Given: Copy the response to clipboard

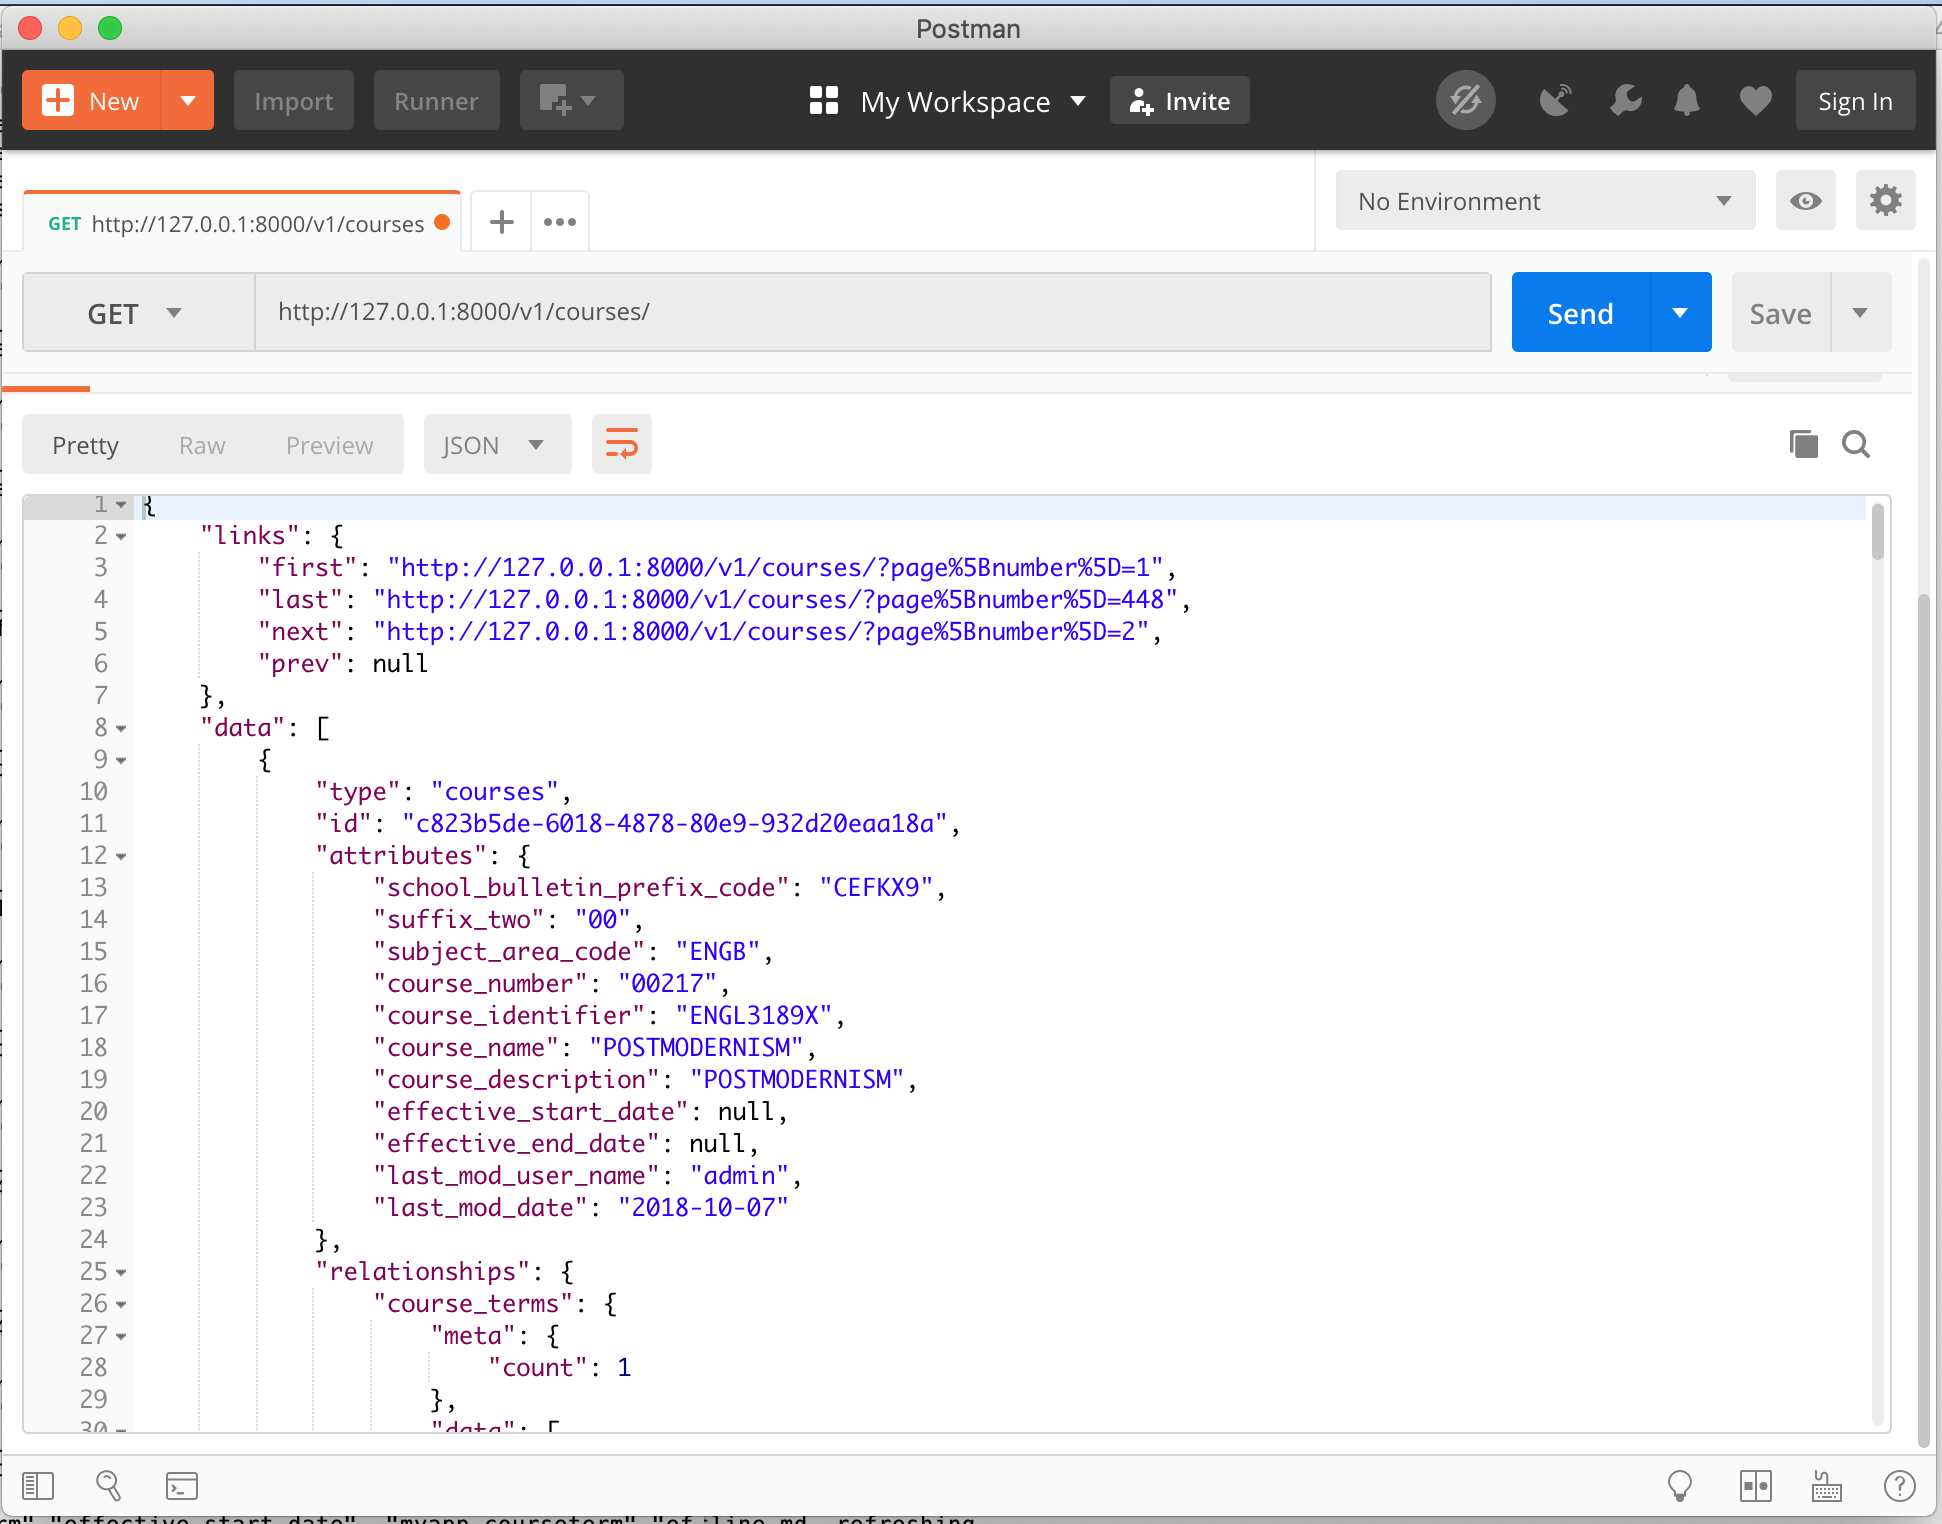Looking at the screenshot, I should click(x=1803, y=444).
